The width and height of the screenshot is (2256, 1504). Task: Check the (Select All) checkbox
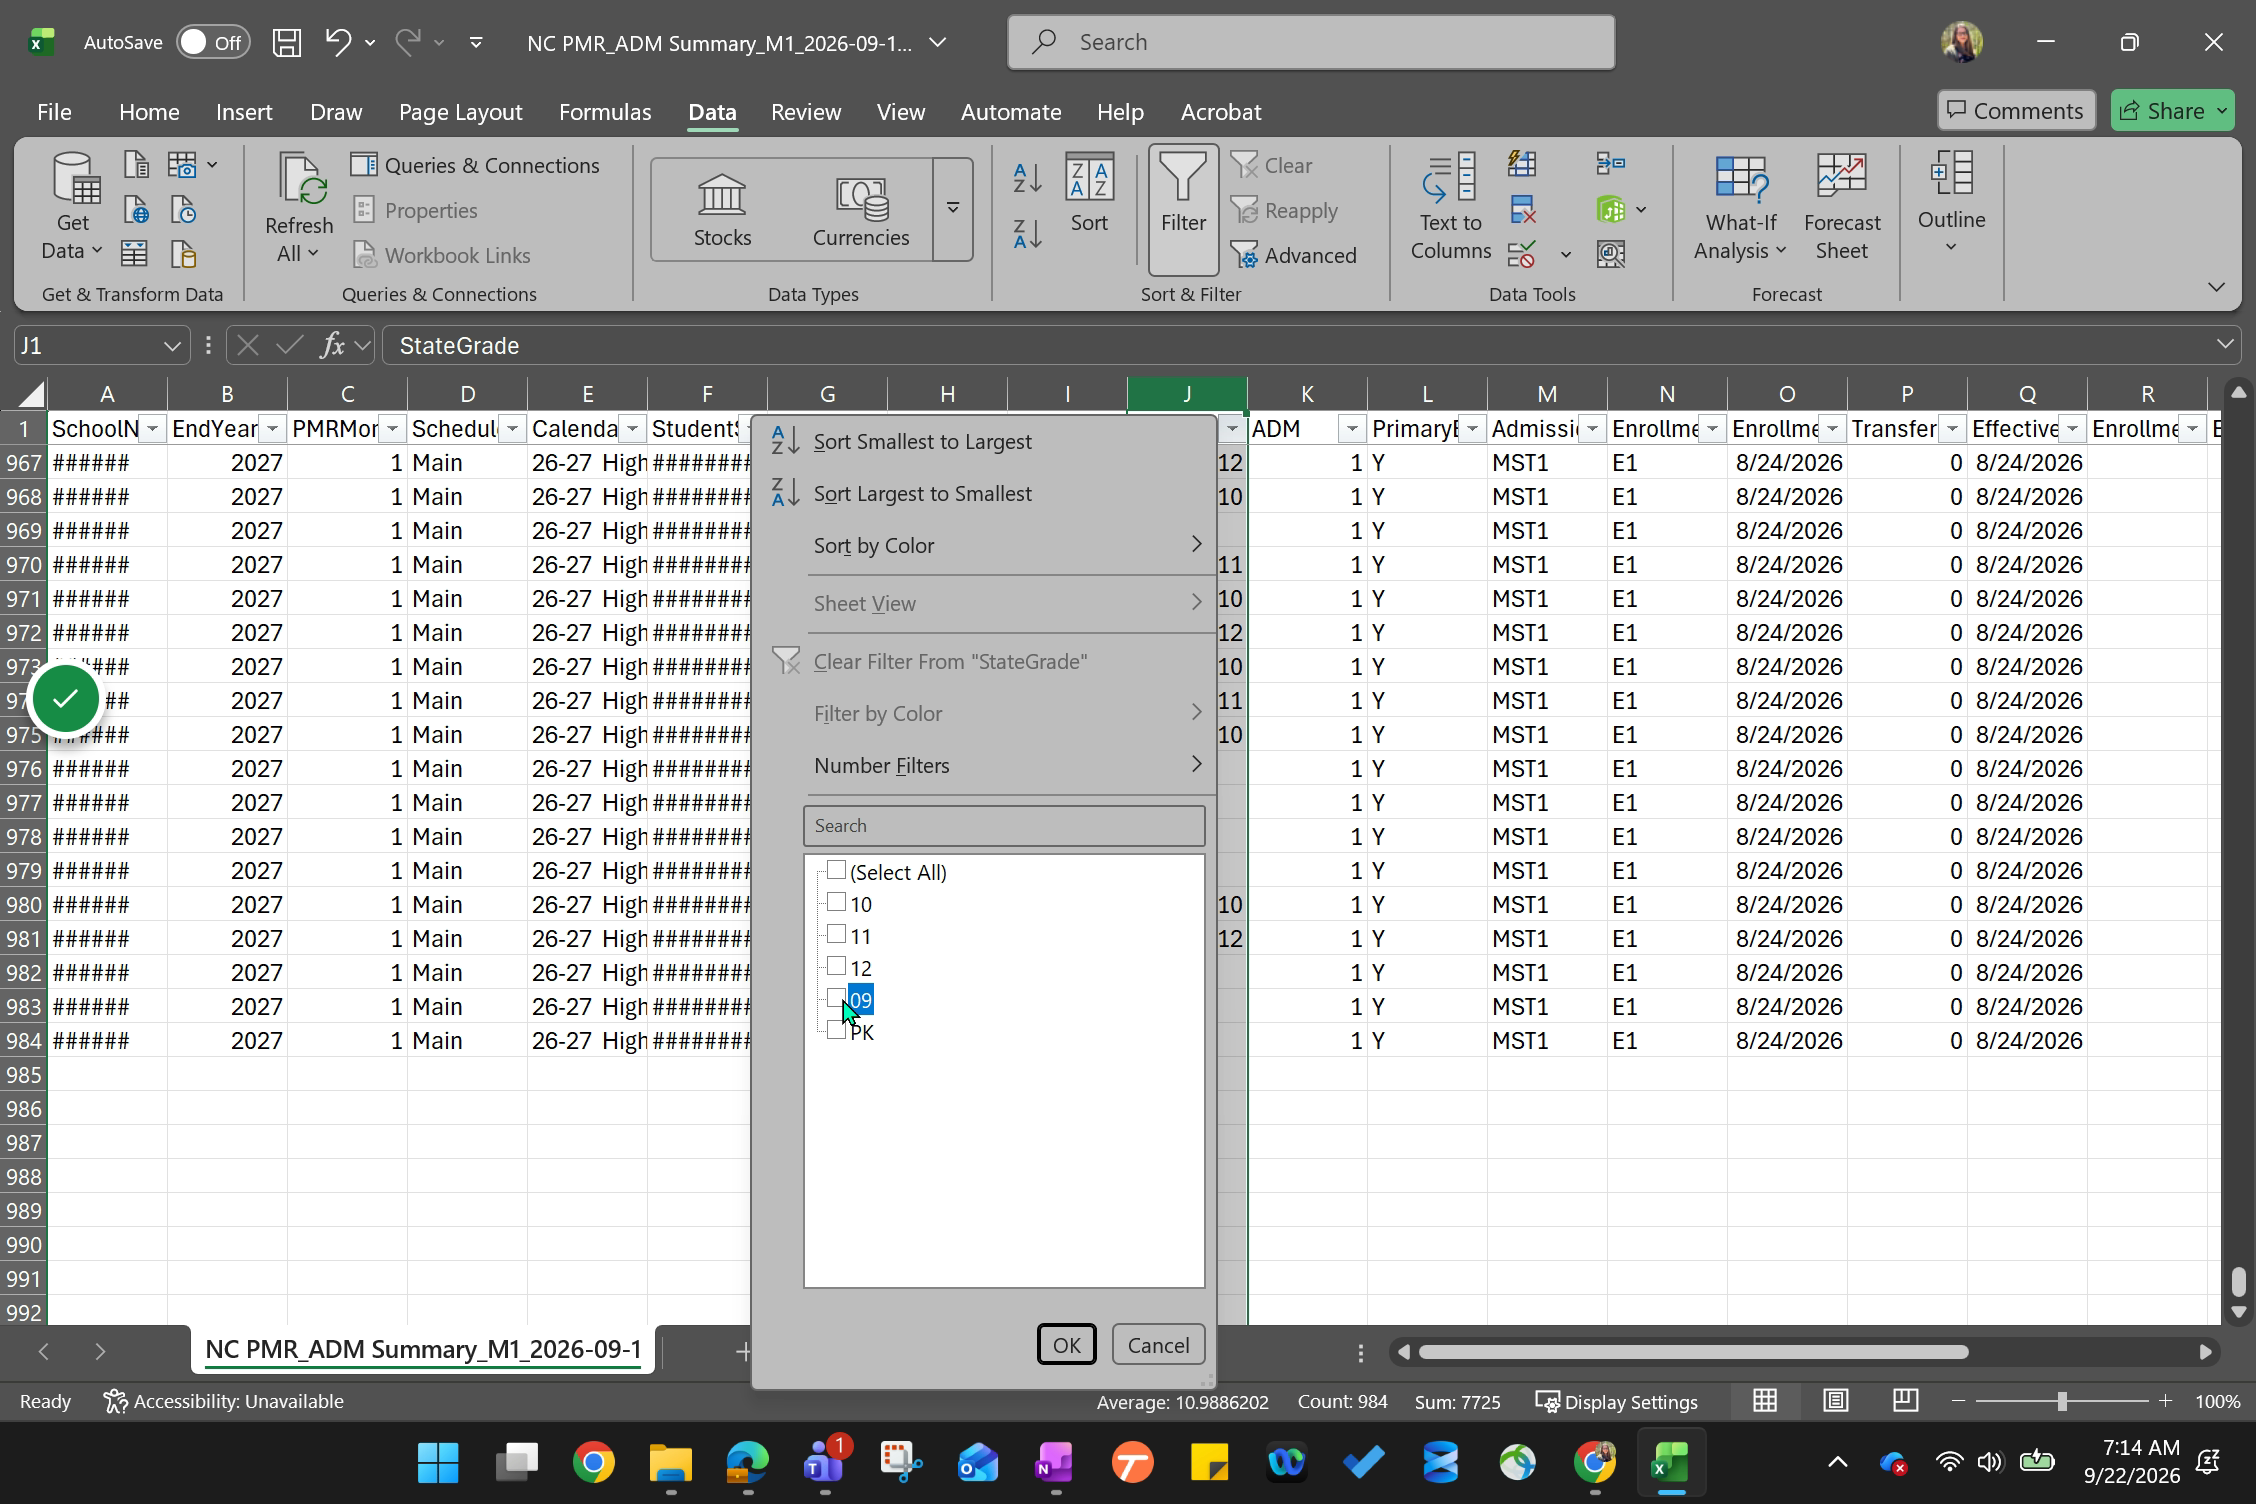pyautogui.click(x=836, y=871)
